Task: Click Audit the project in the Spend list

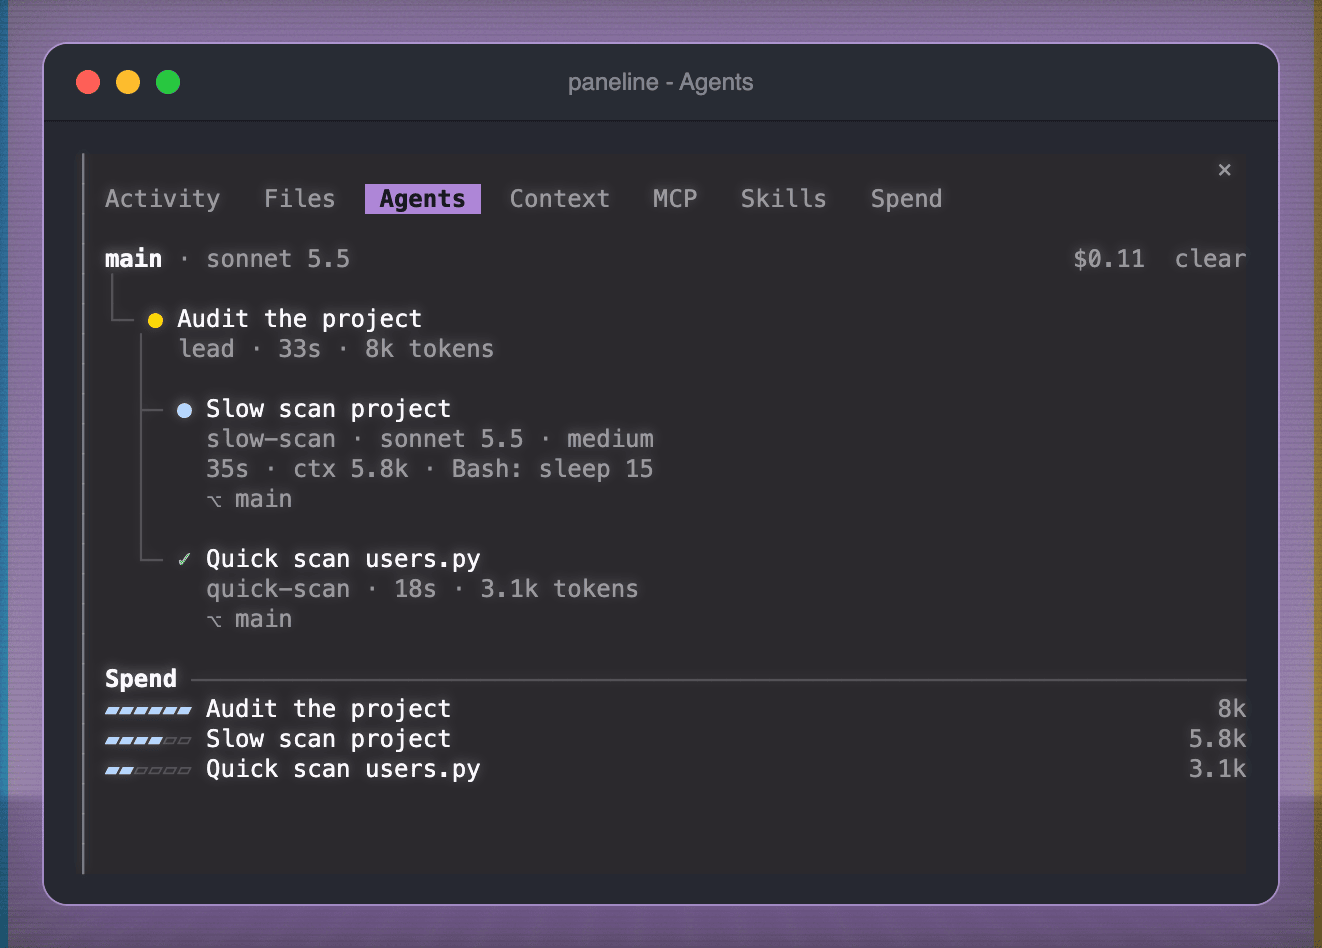Action: (328, 709)
